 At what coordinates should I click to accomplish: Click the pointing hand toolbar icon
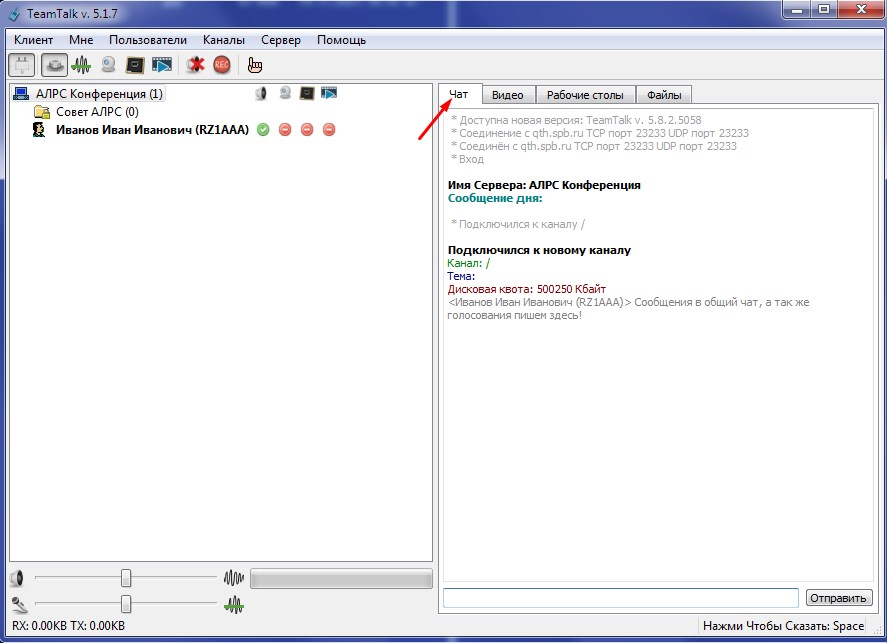(x=254, y=65)
